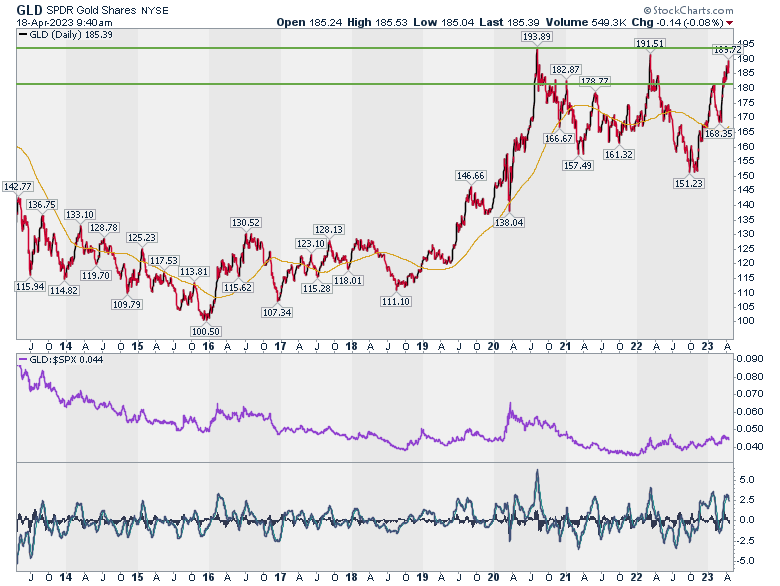Click the 136.75 price label
Screen dimensions: 780x586
42,204
